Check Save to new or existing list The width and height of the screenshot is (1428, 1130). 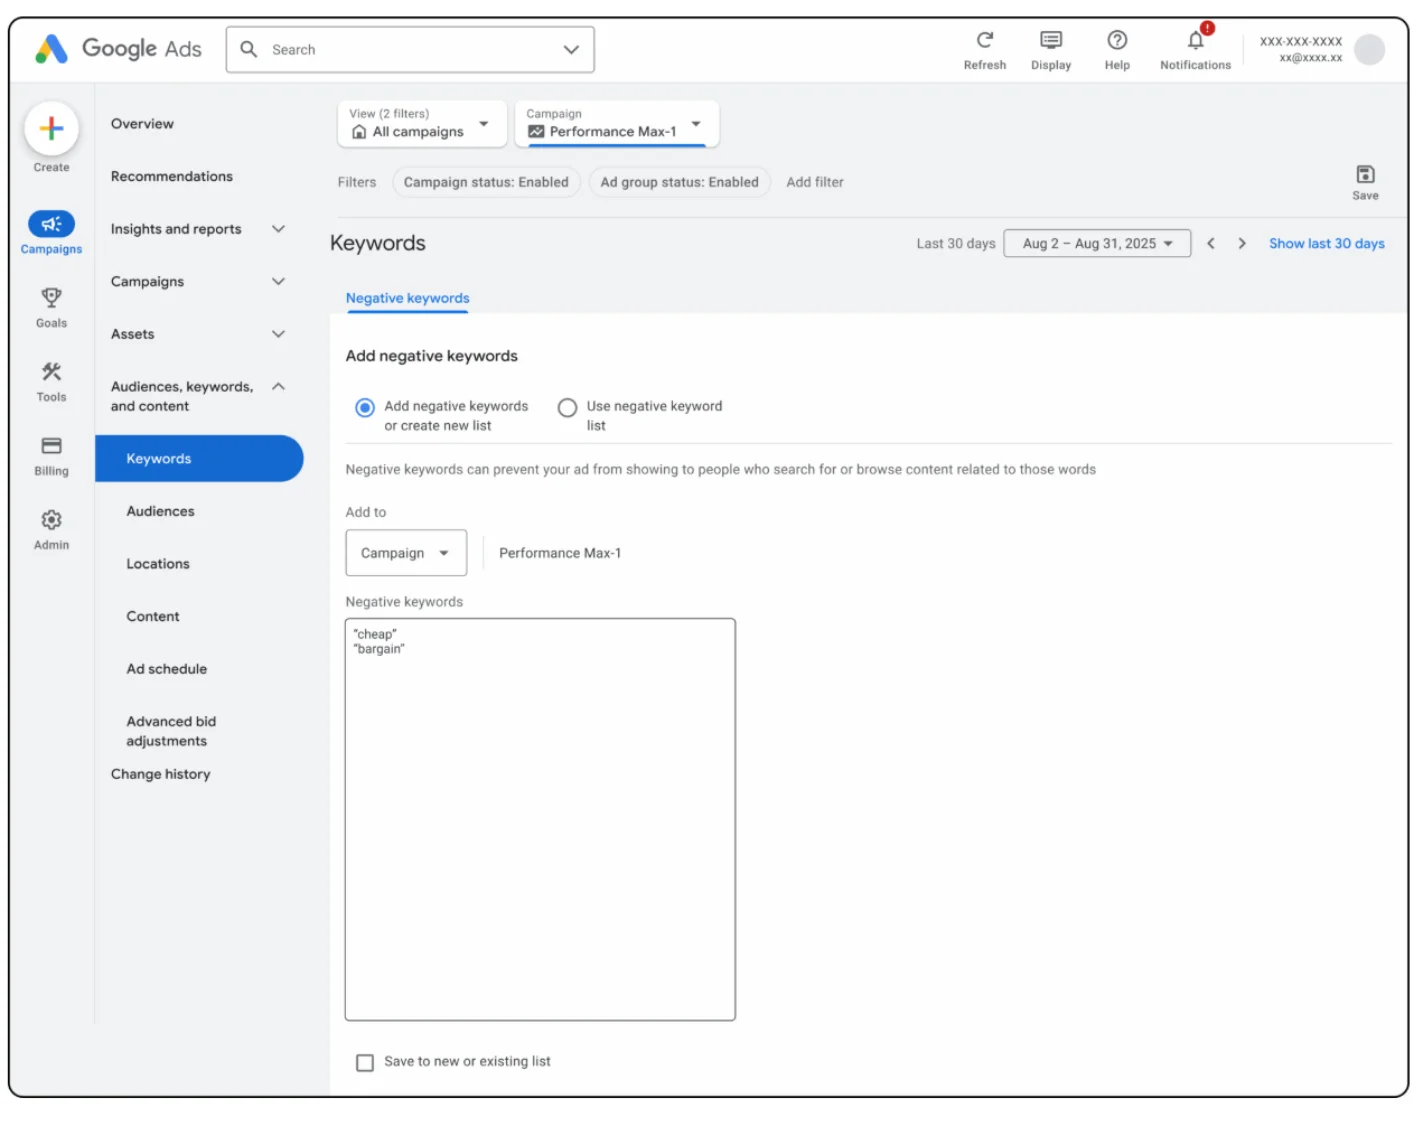[x=364, y=1062]
